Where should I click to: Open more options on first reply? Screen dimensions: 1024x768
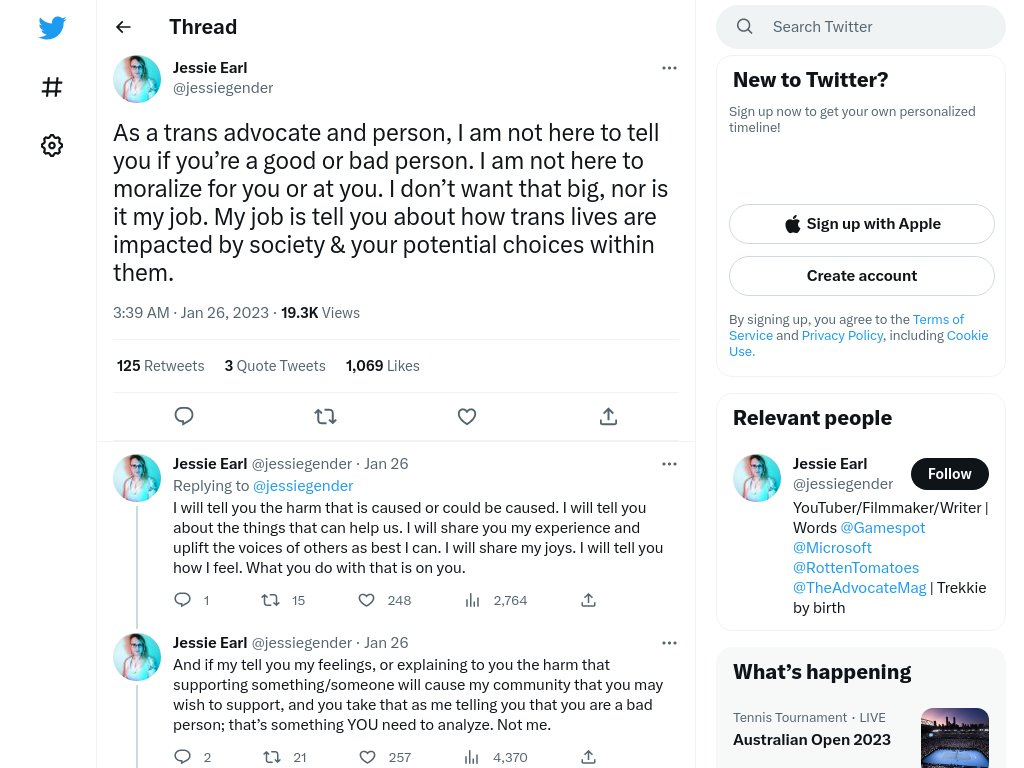[669, 464]
